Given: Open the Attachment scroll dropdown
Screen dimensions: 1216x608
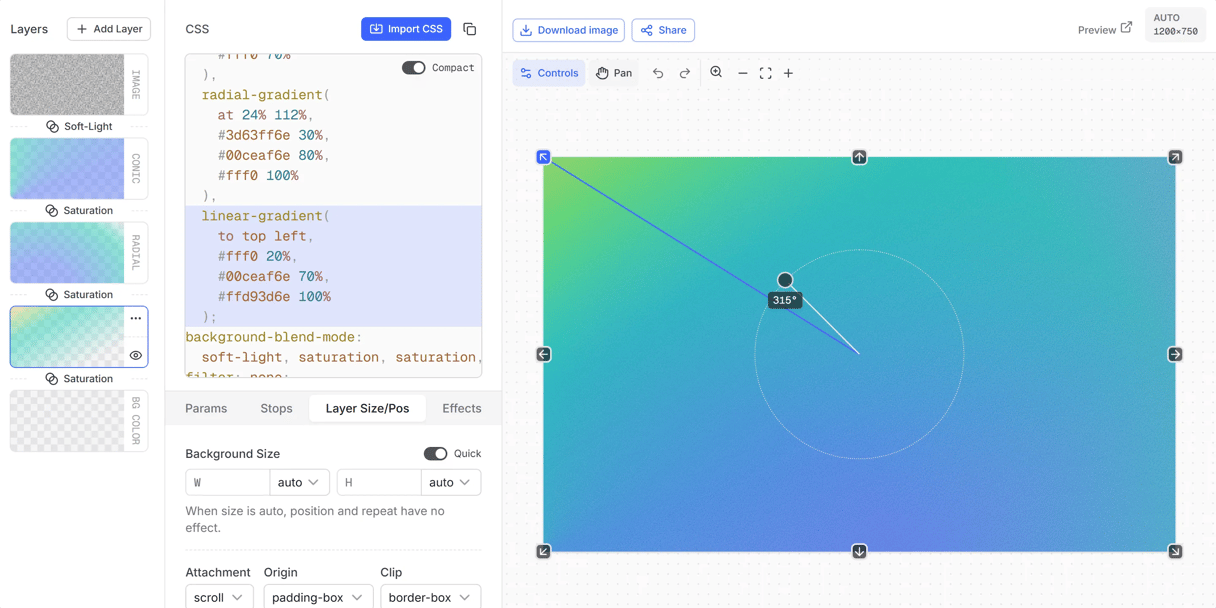Looking at the screenshot, I should (x=218, y=596).
